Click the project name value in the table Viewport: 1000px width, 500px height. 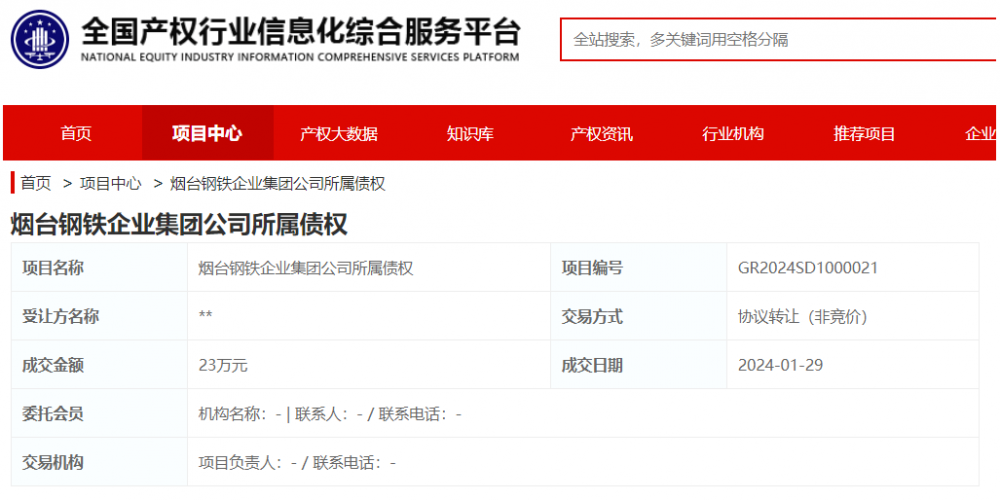tap(306, 268)
